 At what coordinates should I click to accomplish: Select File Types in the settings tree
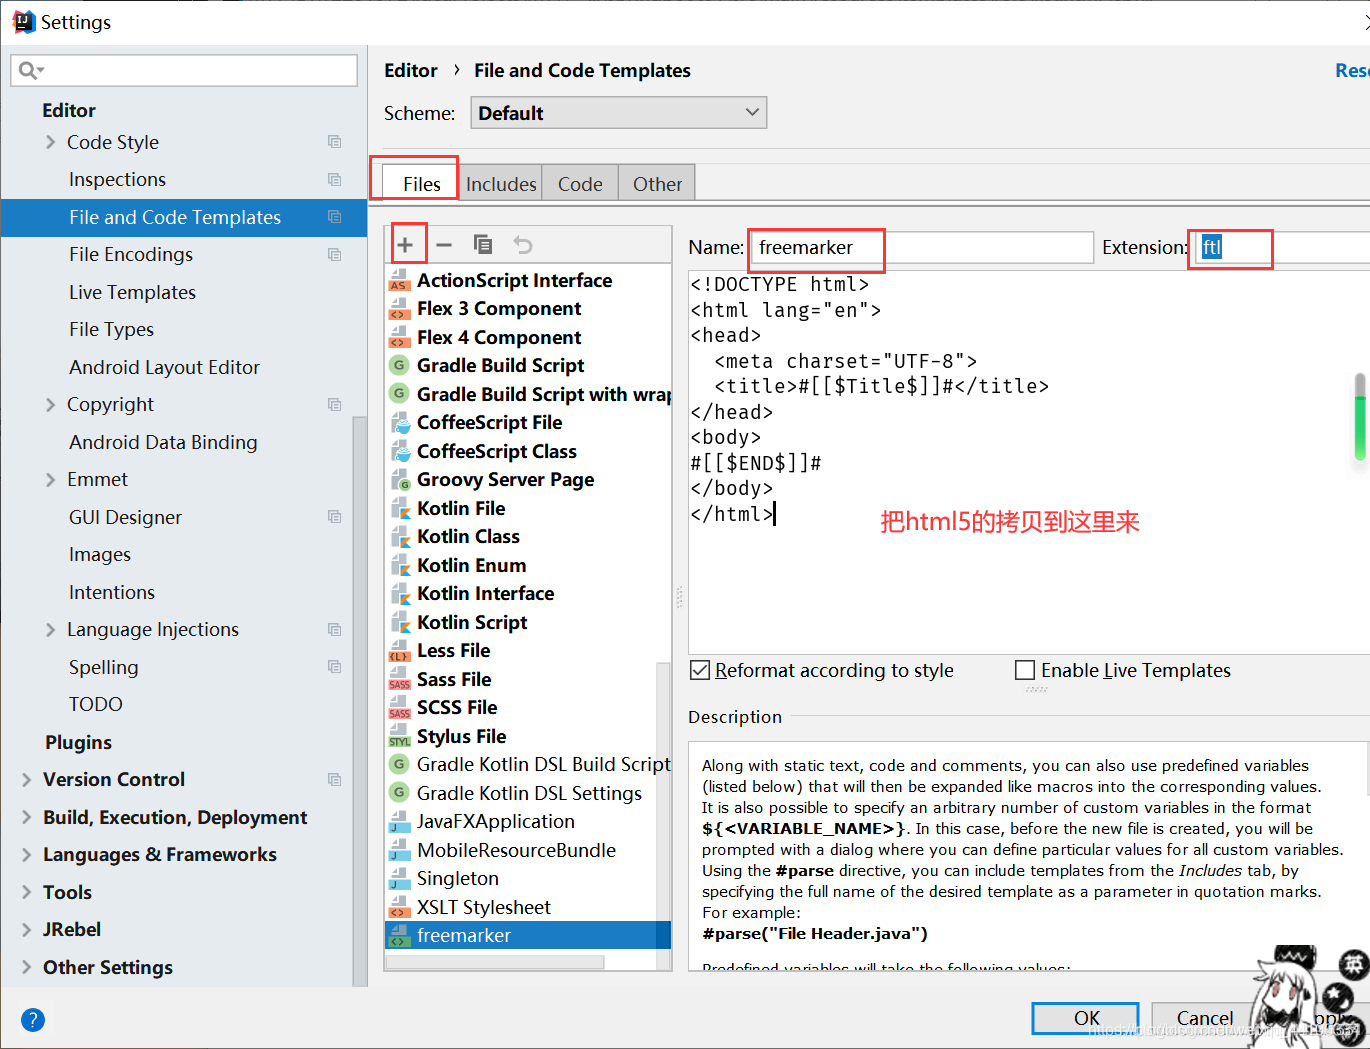(x=111, y=329)
